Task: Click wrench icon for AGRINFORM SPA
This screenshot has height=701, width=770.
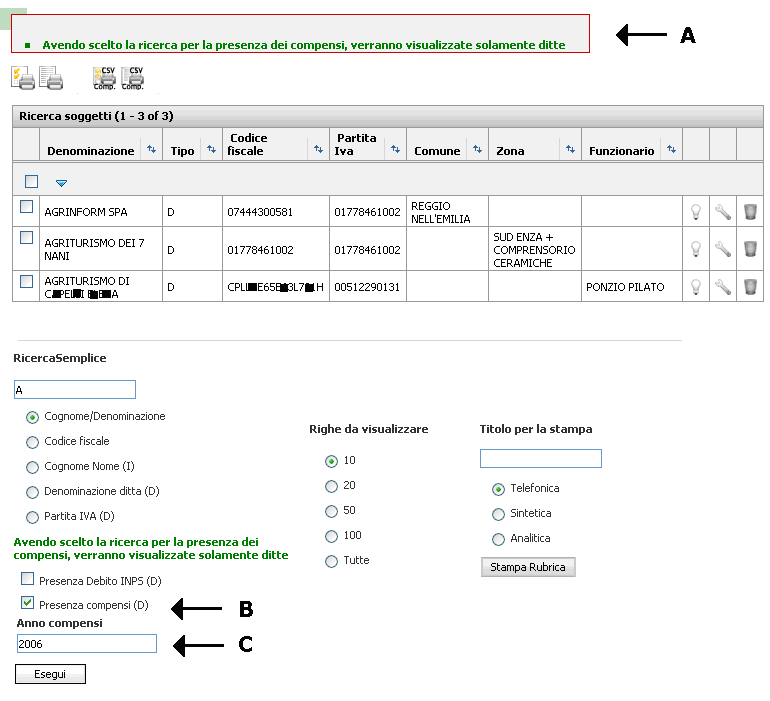Action: coord(723,212)
